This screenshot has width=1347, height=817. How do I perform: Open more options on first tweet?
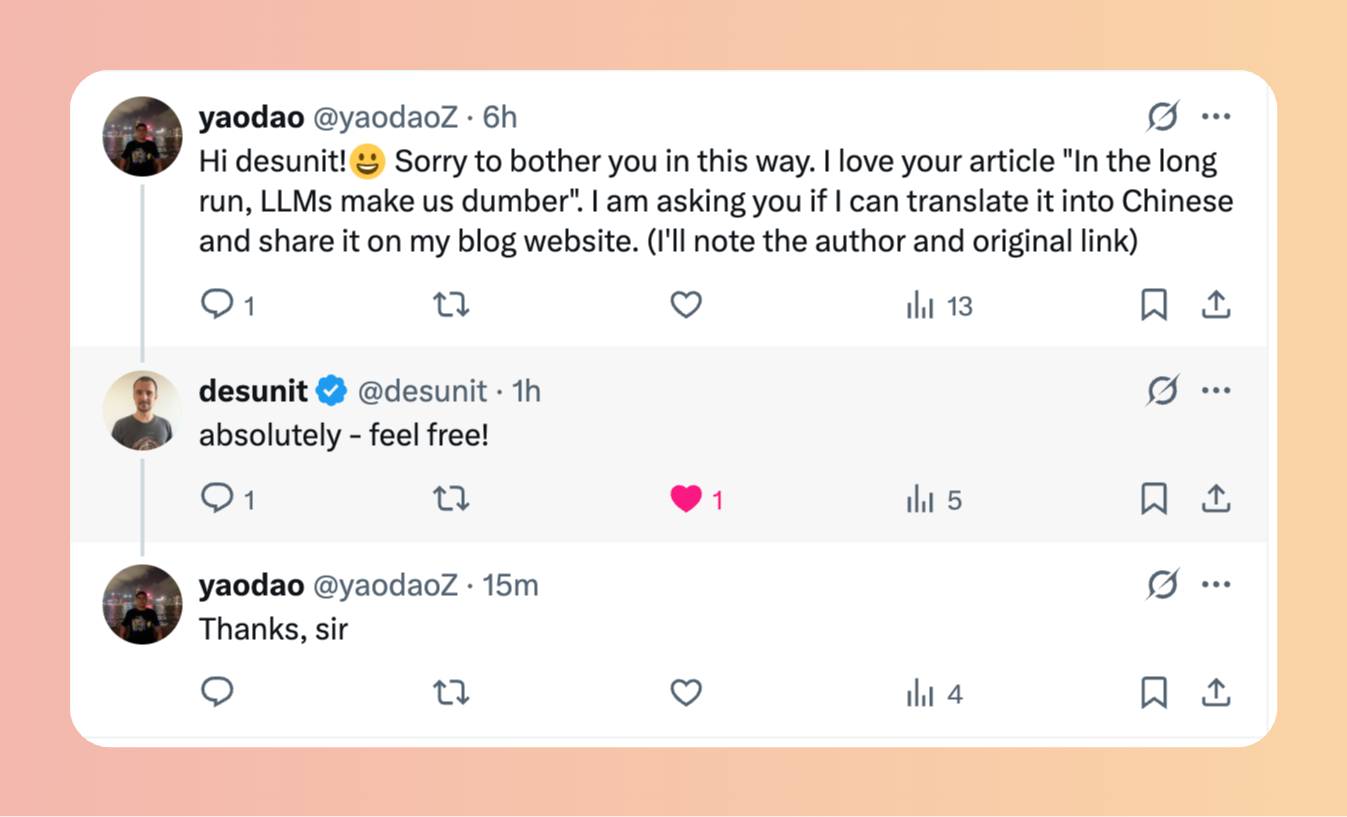pos(1216,117)
